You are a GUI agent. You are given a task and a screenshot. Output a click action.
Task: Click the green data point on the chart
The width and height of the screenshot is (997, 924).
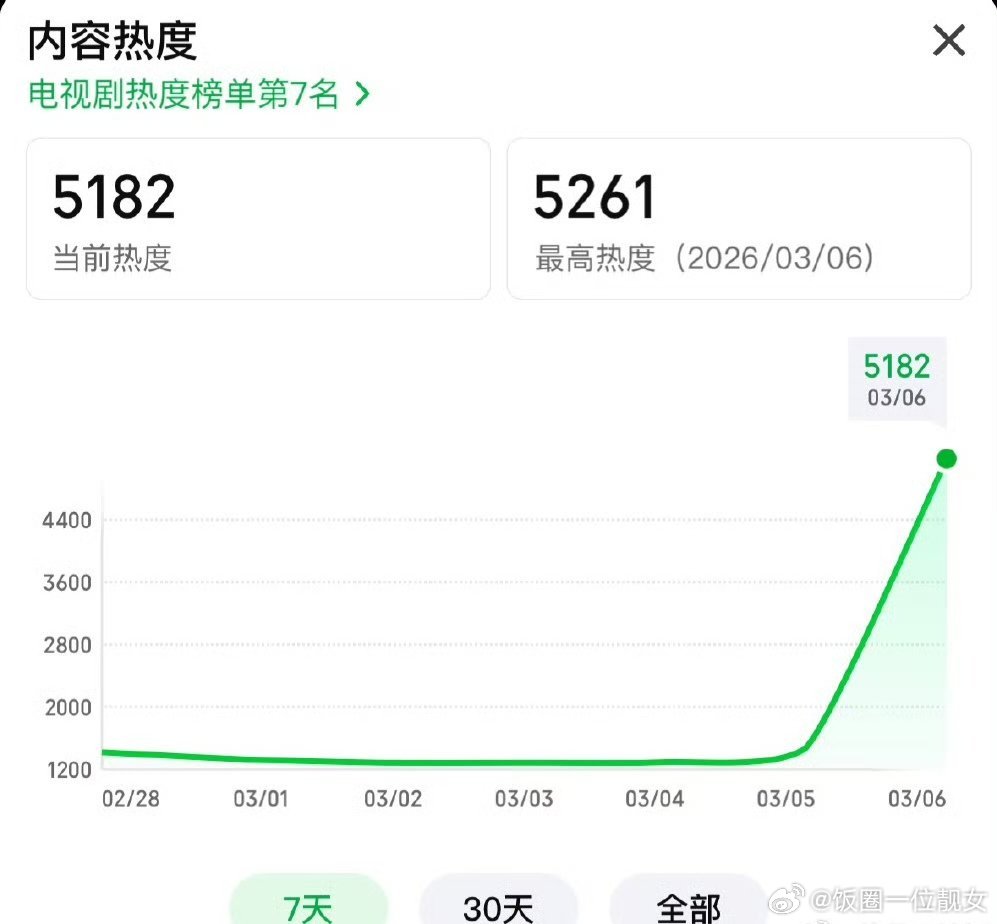(x=946, y=459)
